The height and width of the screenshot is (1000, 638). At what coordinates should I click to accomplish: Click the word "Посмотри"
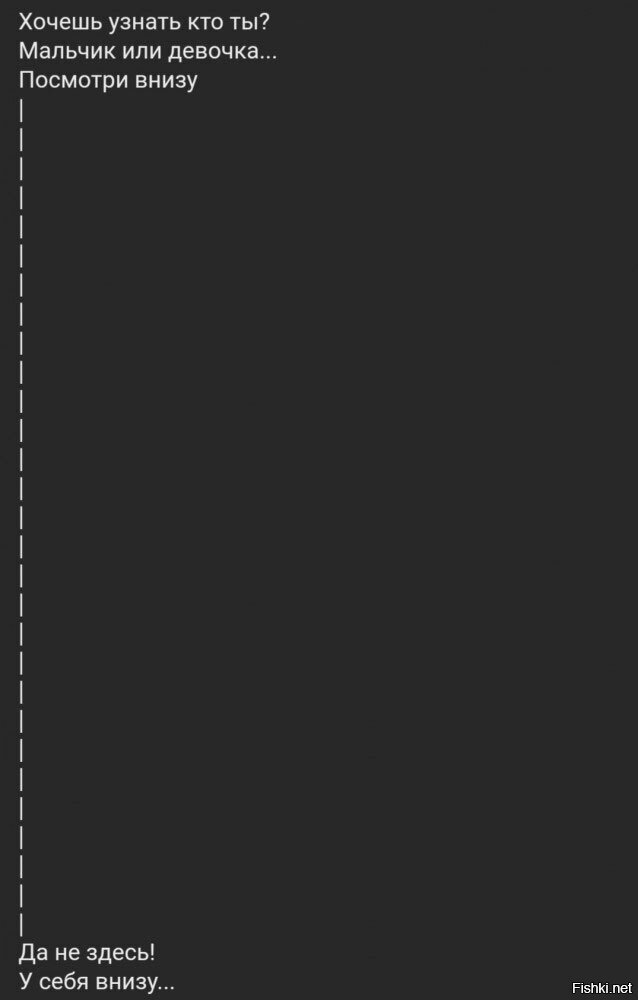pos(72,81)
